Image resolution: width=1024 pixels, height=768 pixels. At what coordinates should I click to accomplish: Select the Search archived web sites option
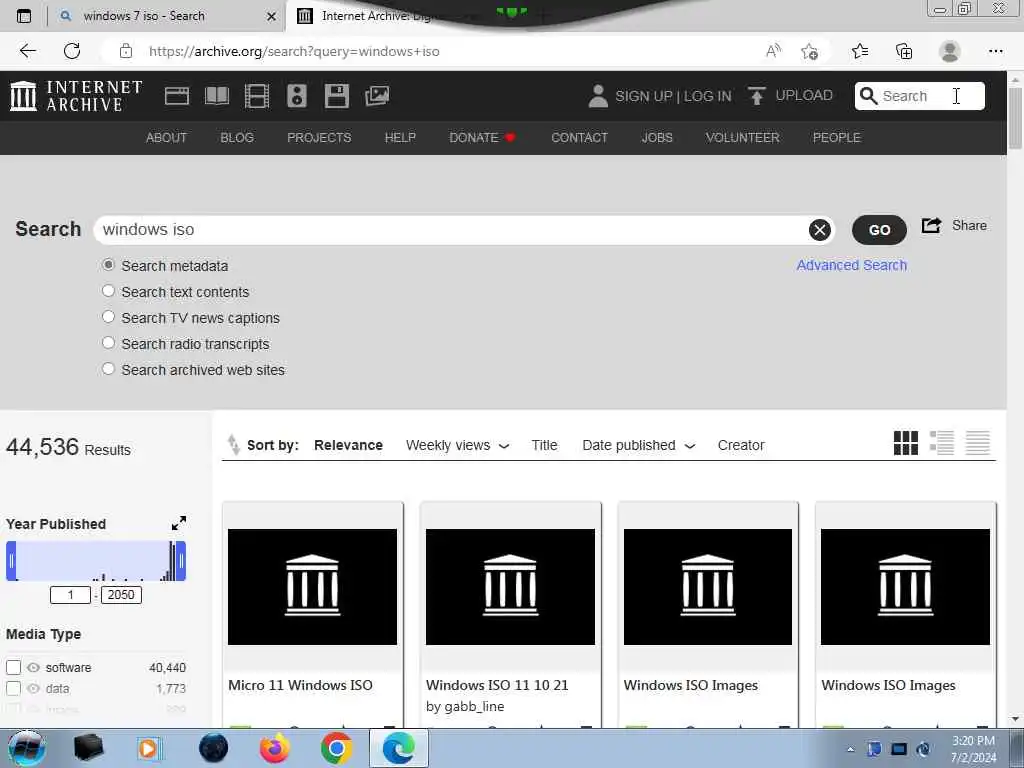click(x=108, y=369)
